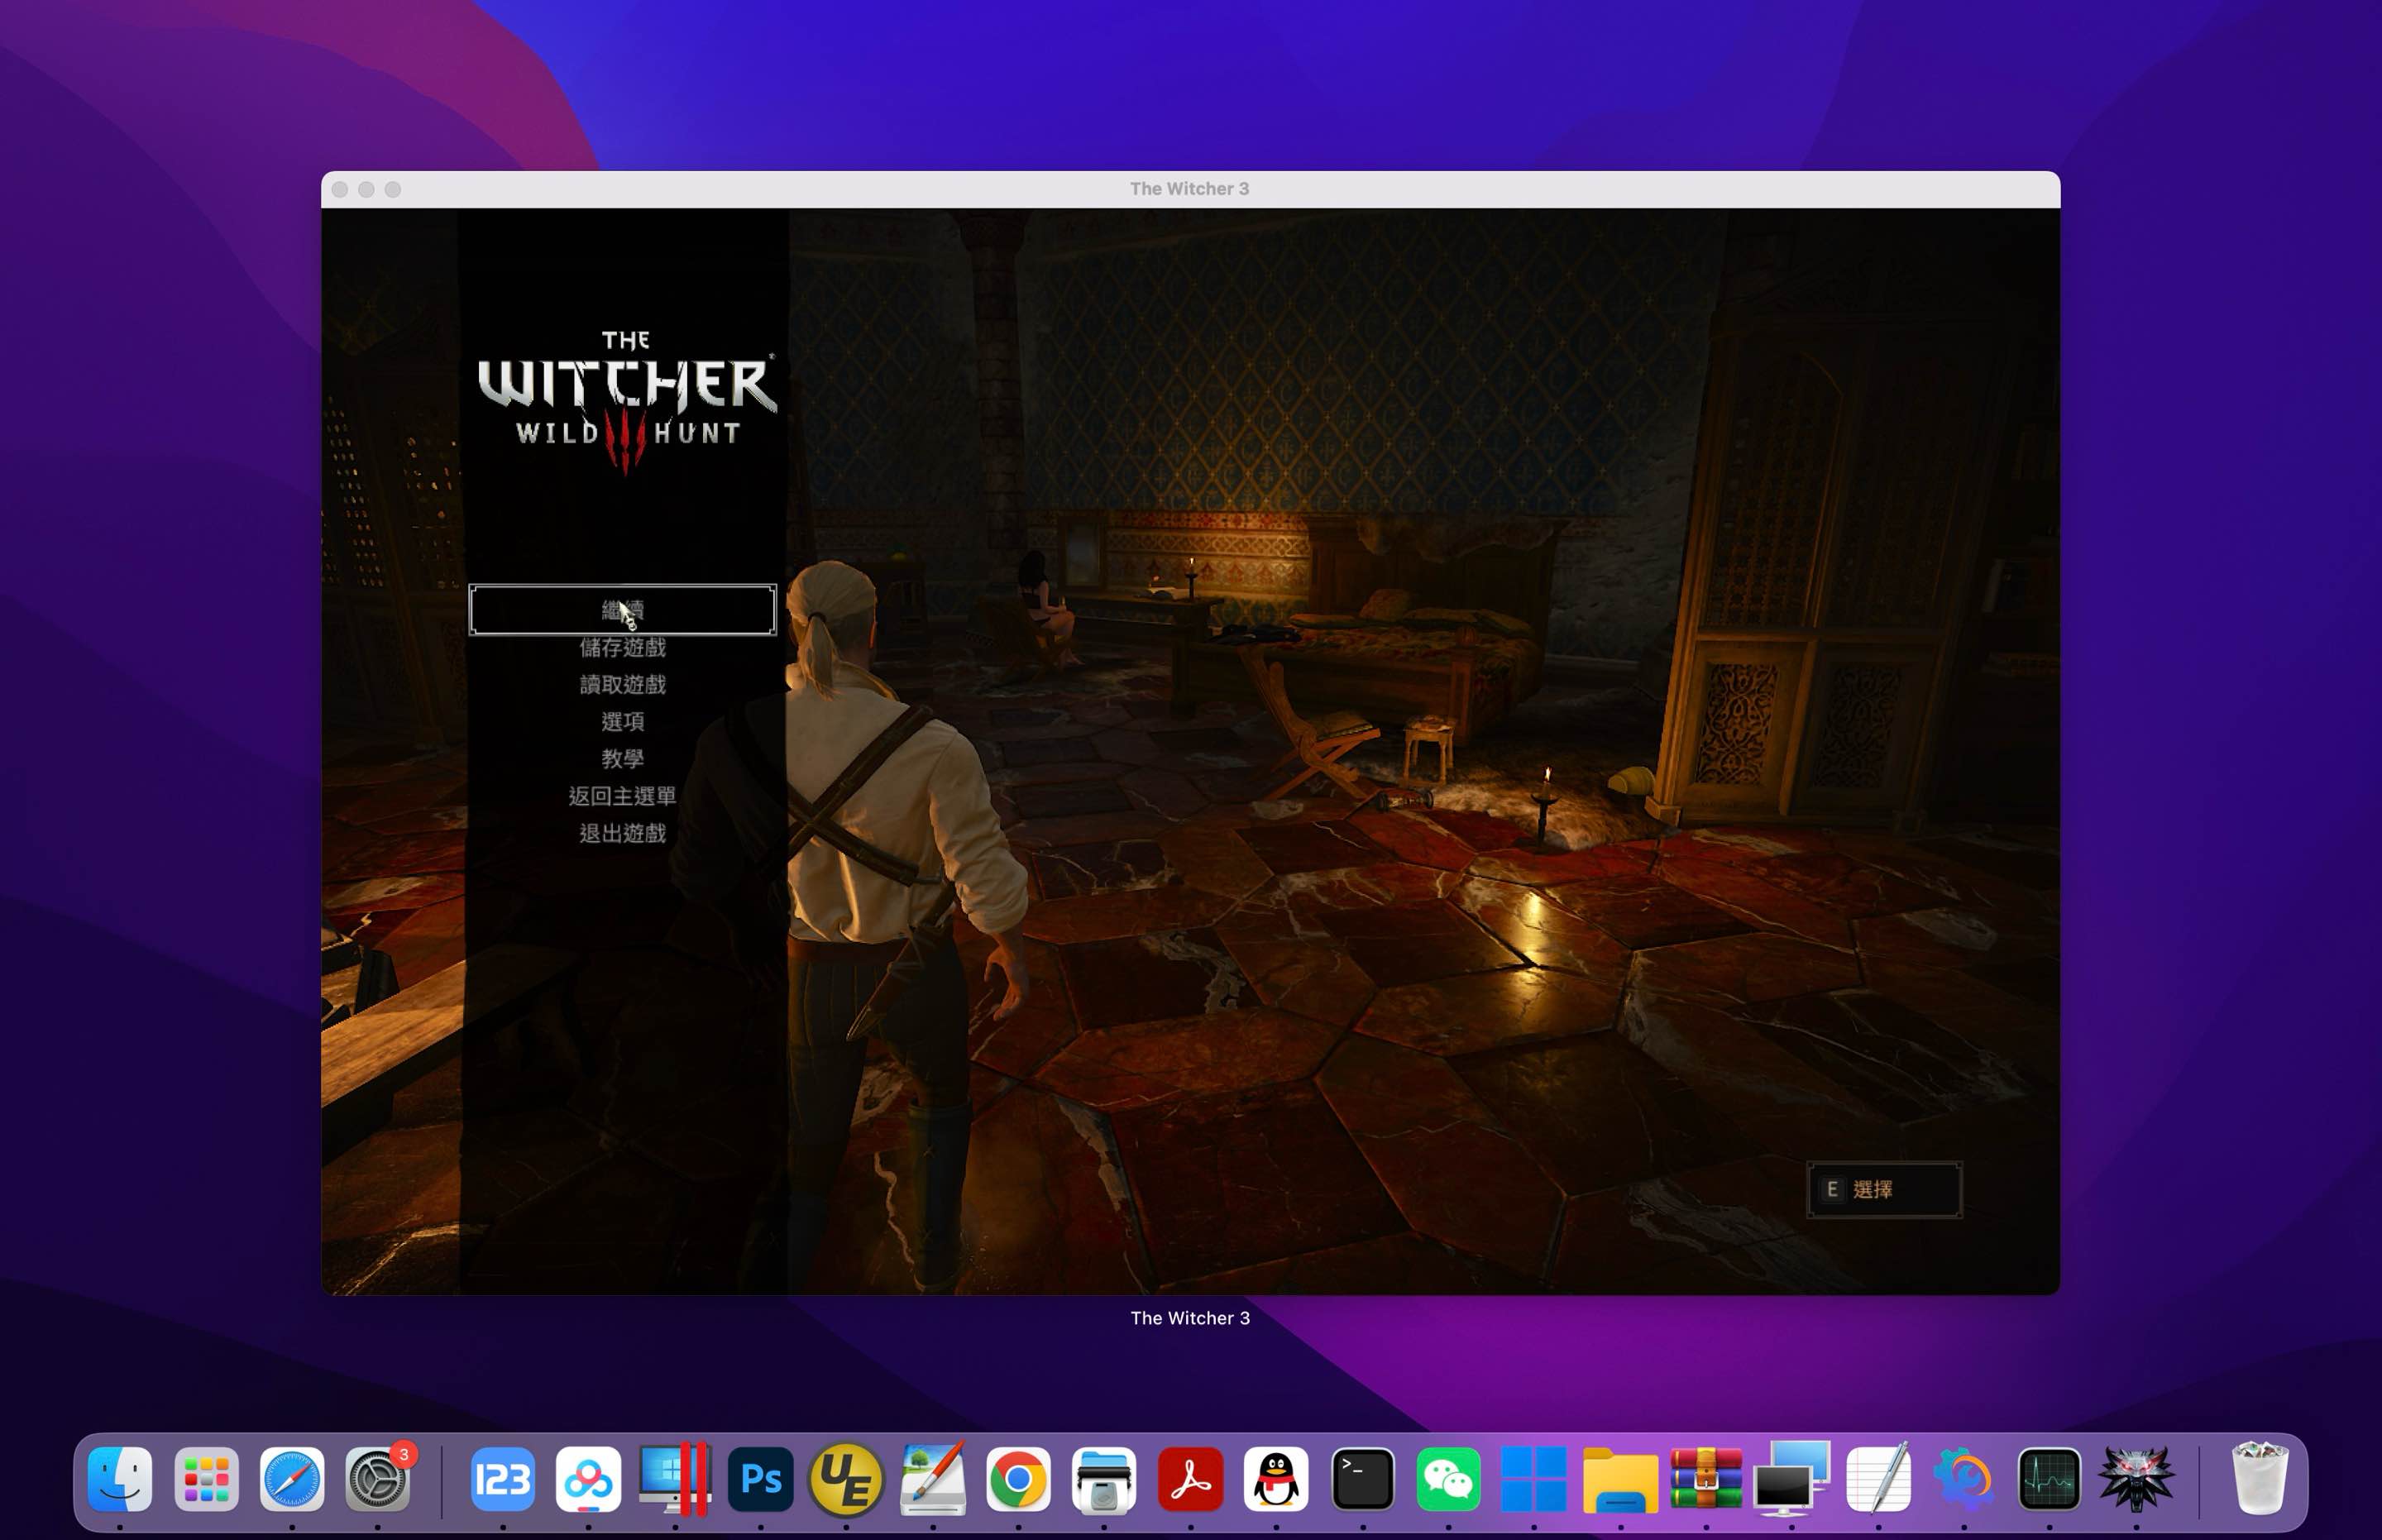Open Finder from the Dock

(120, 1479)
